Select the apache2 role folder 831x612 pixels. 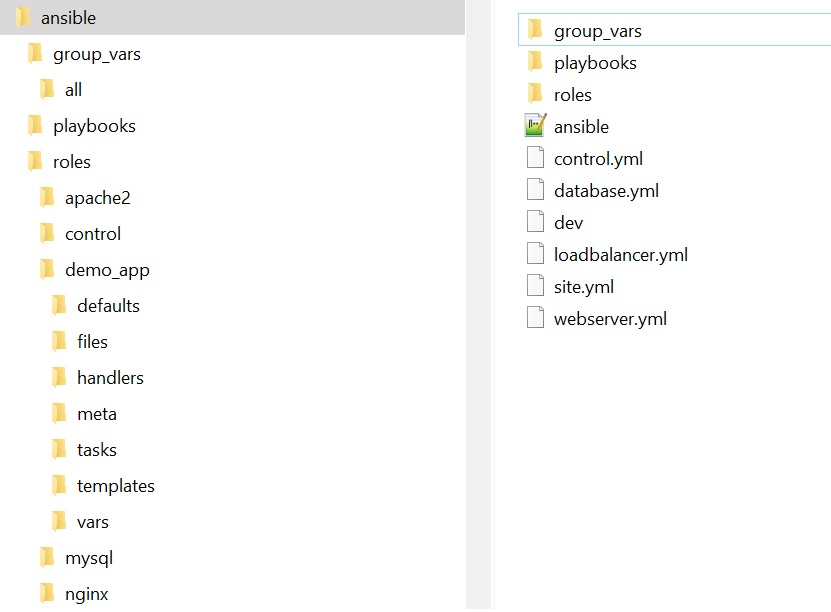click(97, 198)
